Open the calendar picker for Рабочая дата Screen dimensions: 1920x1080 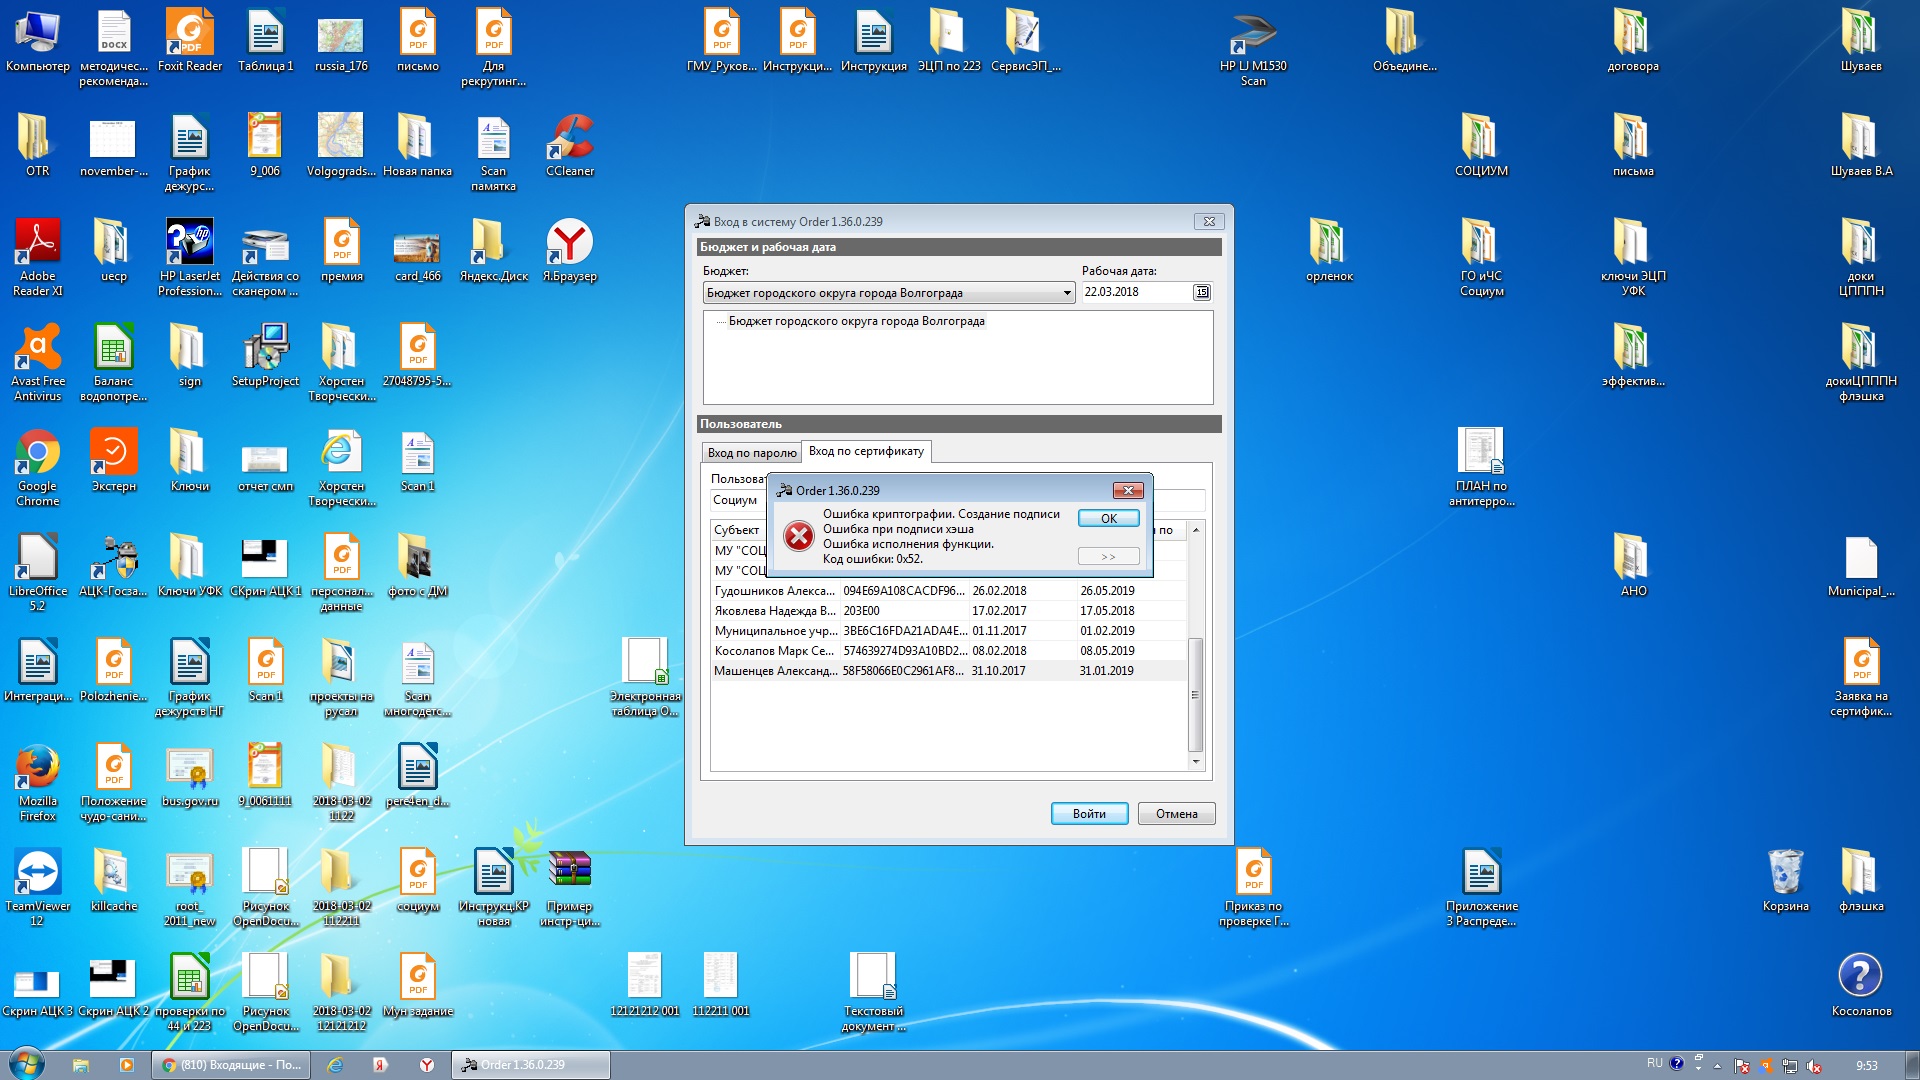[1201, 292]
